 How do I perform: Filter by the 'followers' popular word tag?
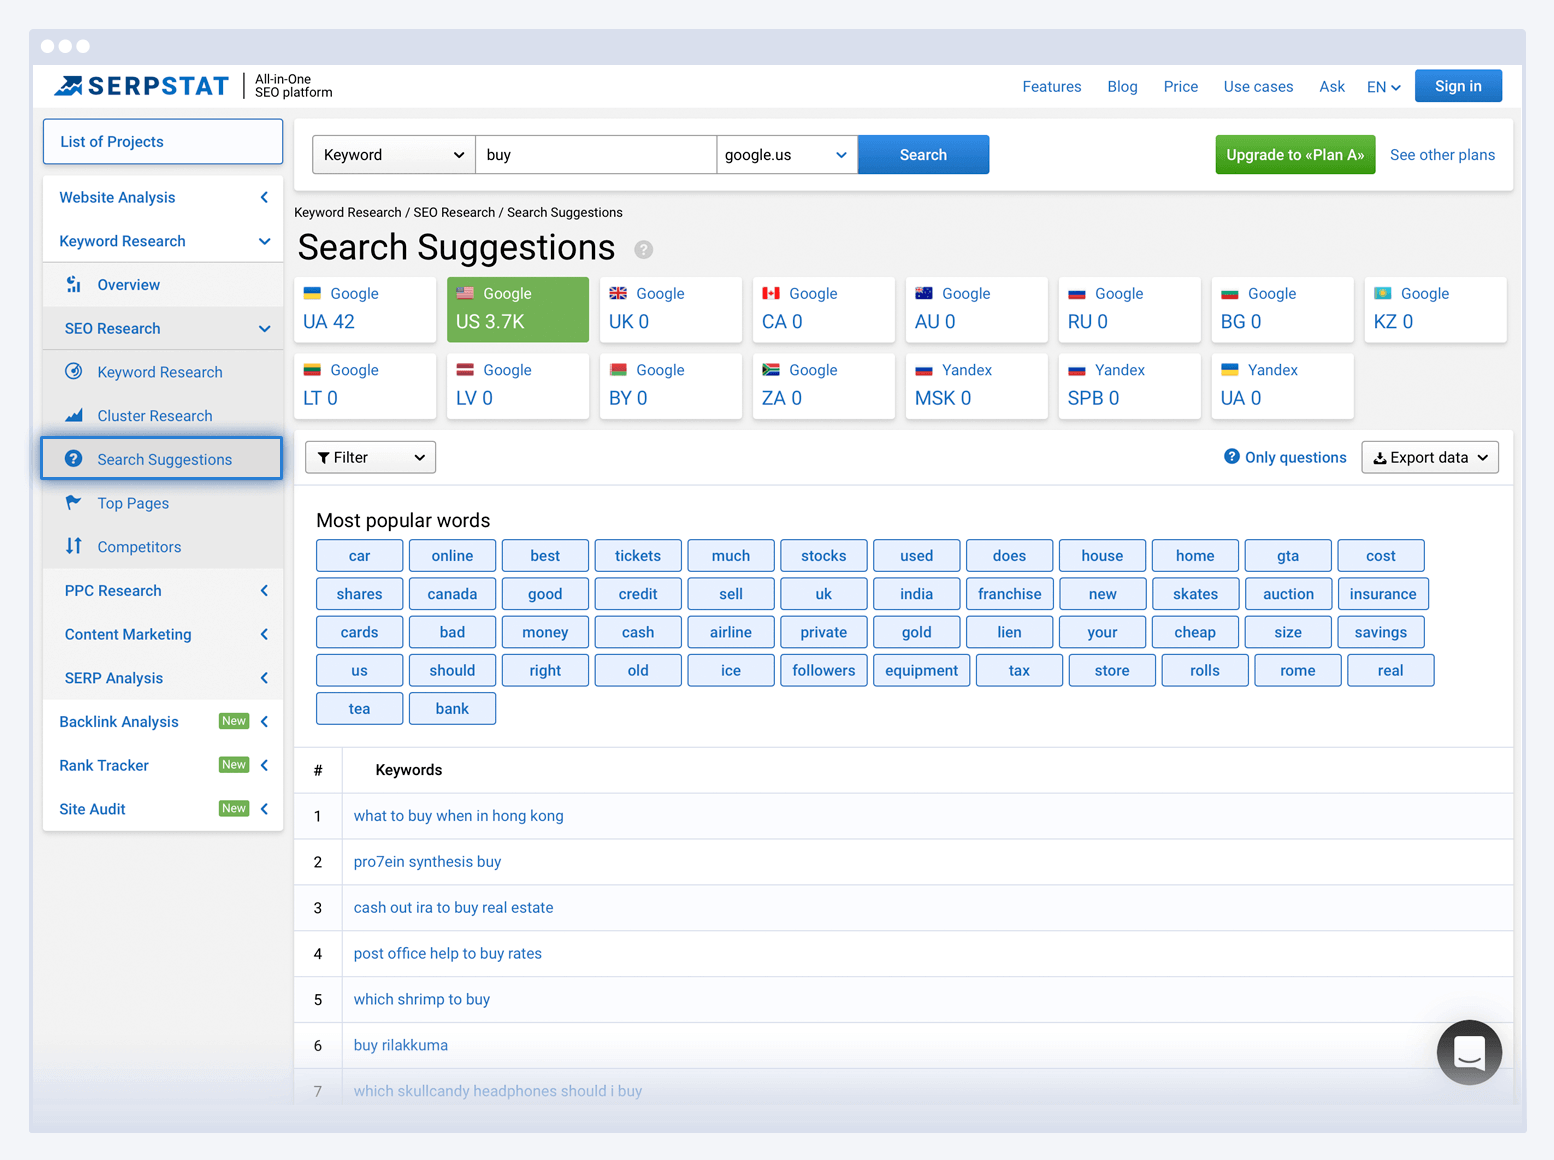coord(824,670)
